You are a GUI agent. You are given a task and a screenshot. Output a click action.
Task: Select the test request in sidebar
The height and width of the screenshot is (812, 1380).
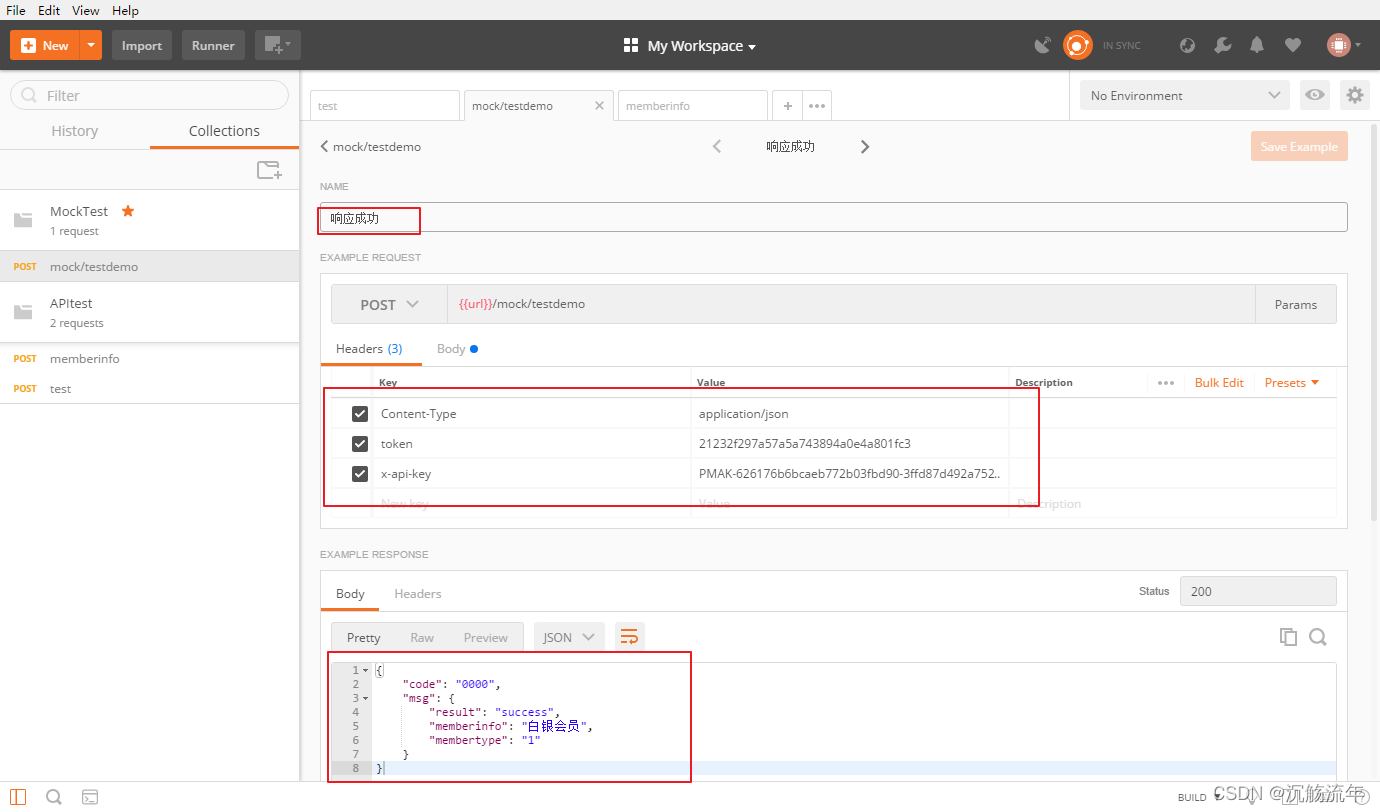coord(149,388)
